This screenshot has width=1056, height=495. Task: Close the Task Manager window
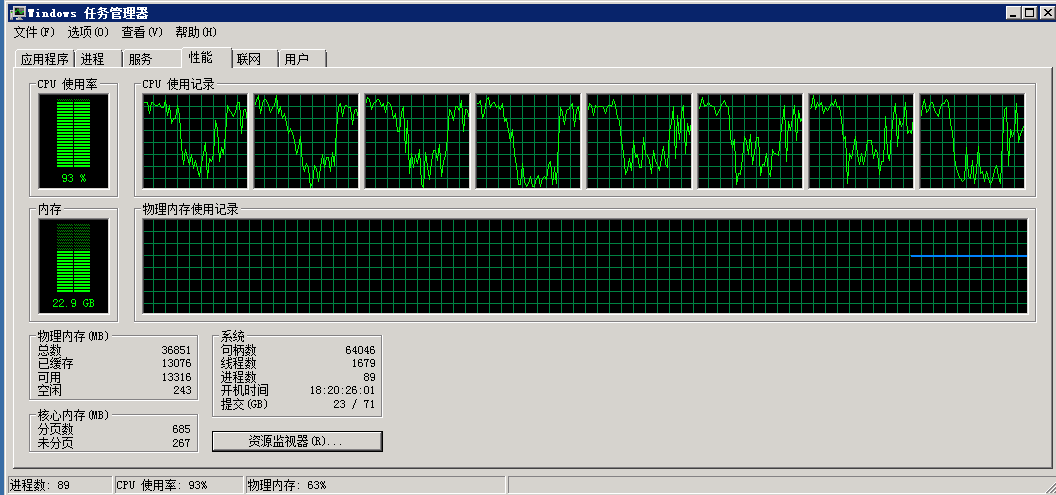pyautogui.click(x=1045, y=13)
